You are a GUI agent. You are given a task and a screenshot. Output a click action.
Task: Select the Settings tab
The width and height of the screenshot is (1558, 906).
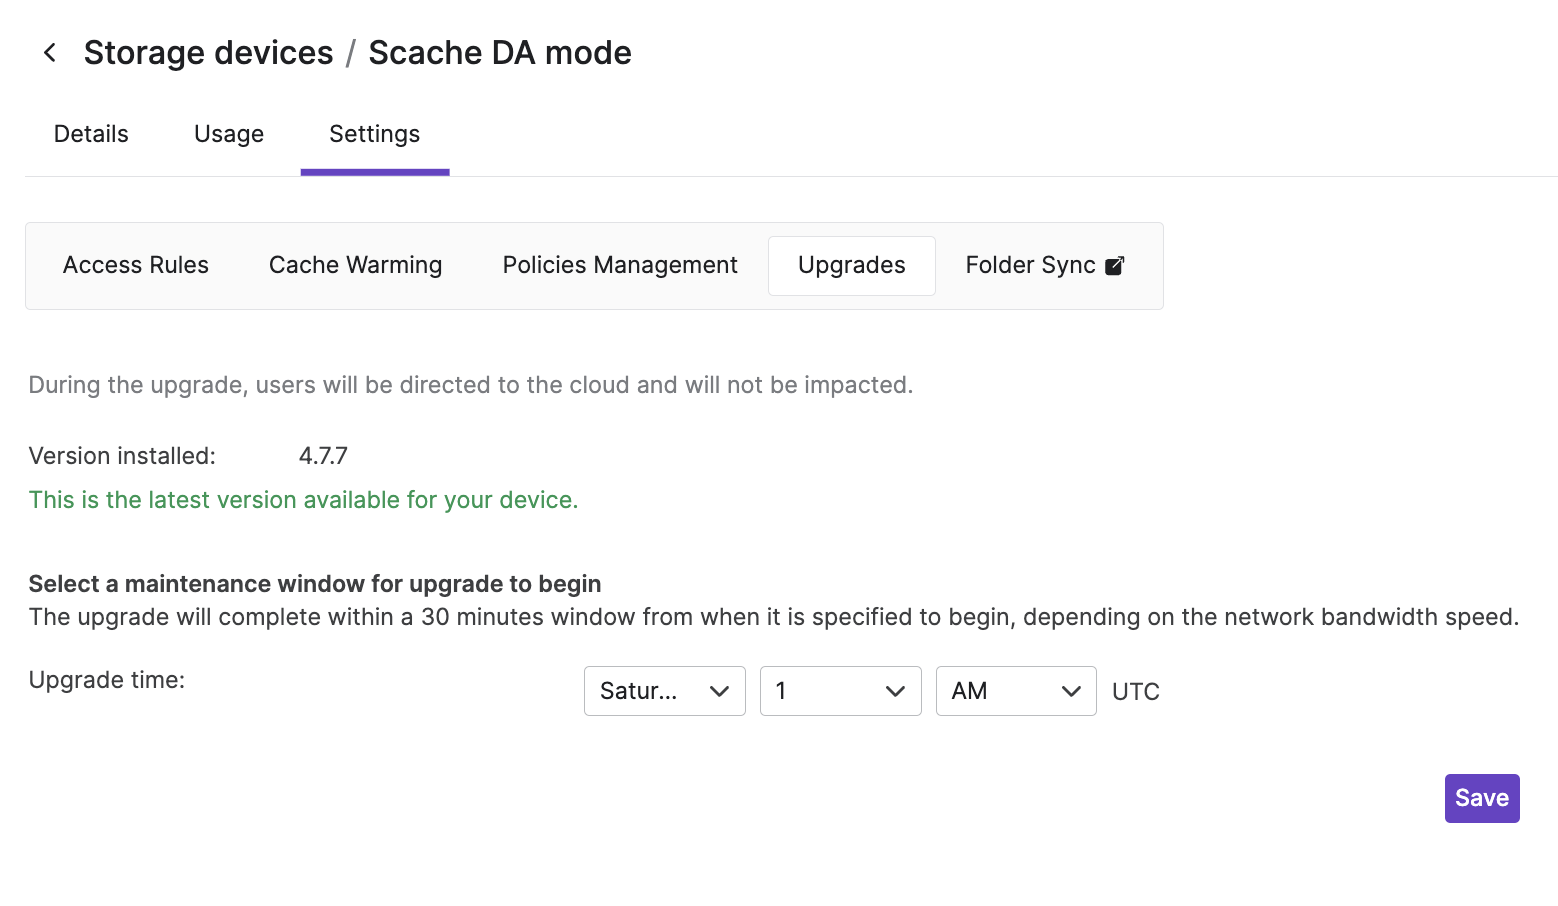pyautogui.click(x=375, y=134)
